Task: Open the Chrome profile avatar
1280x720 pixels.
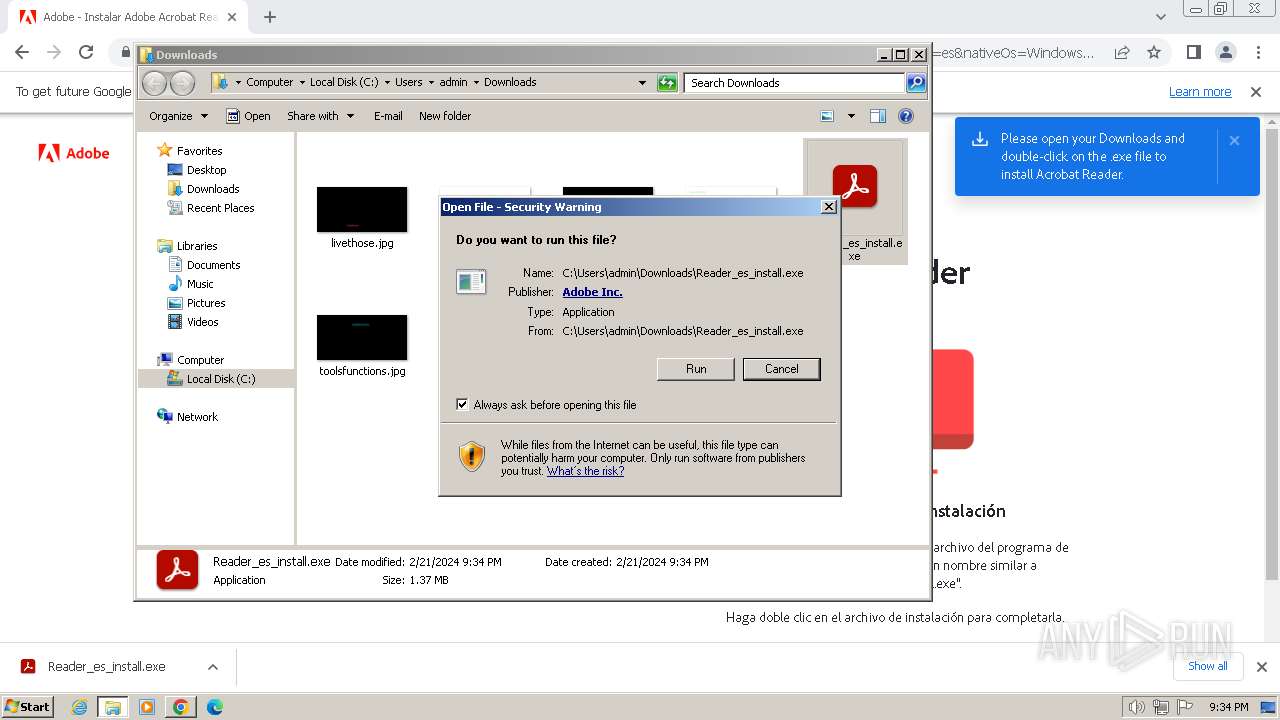Action: 1225,52
